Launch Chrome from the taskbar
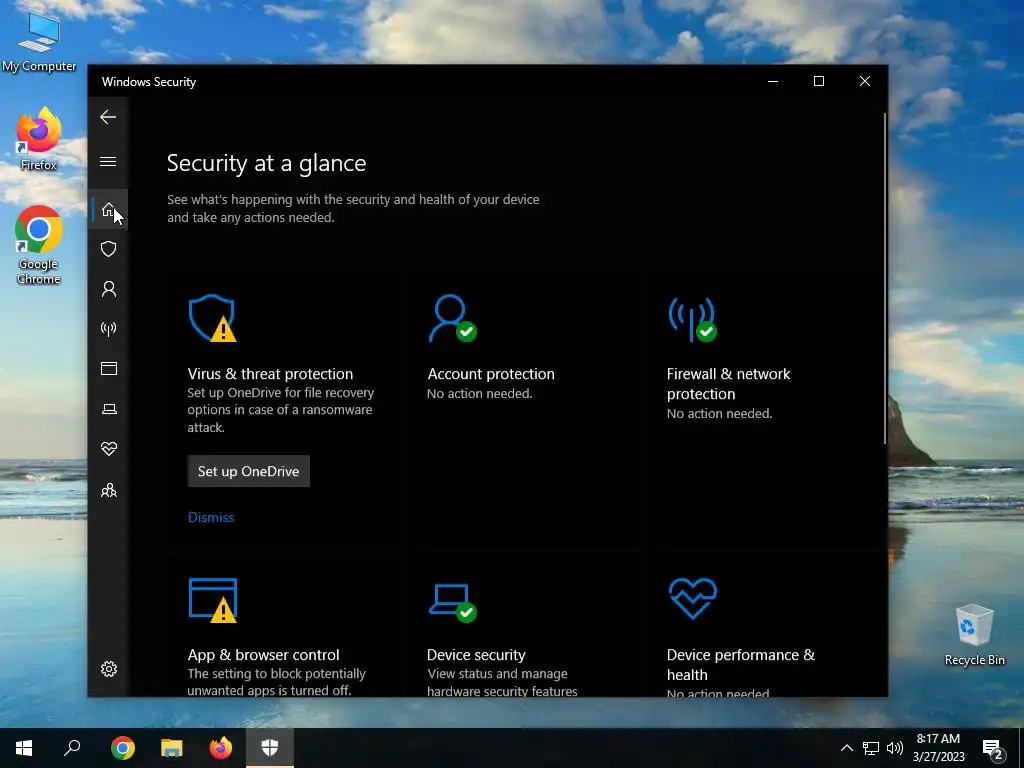The width and height of the screenshot is (1024, 768). coord(123,748)
